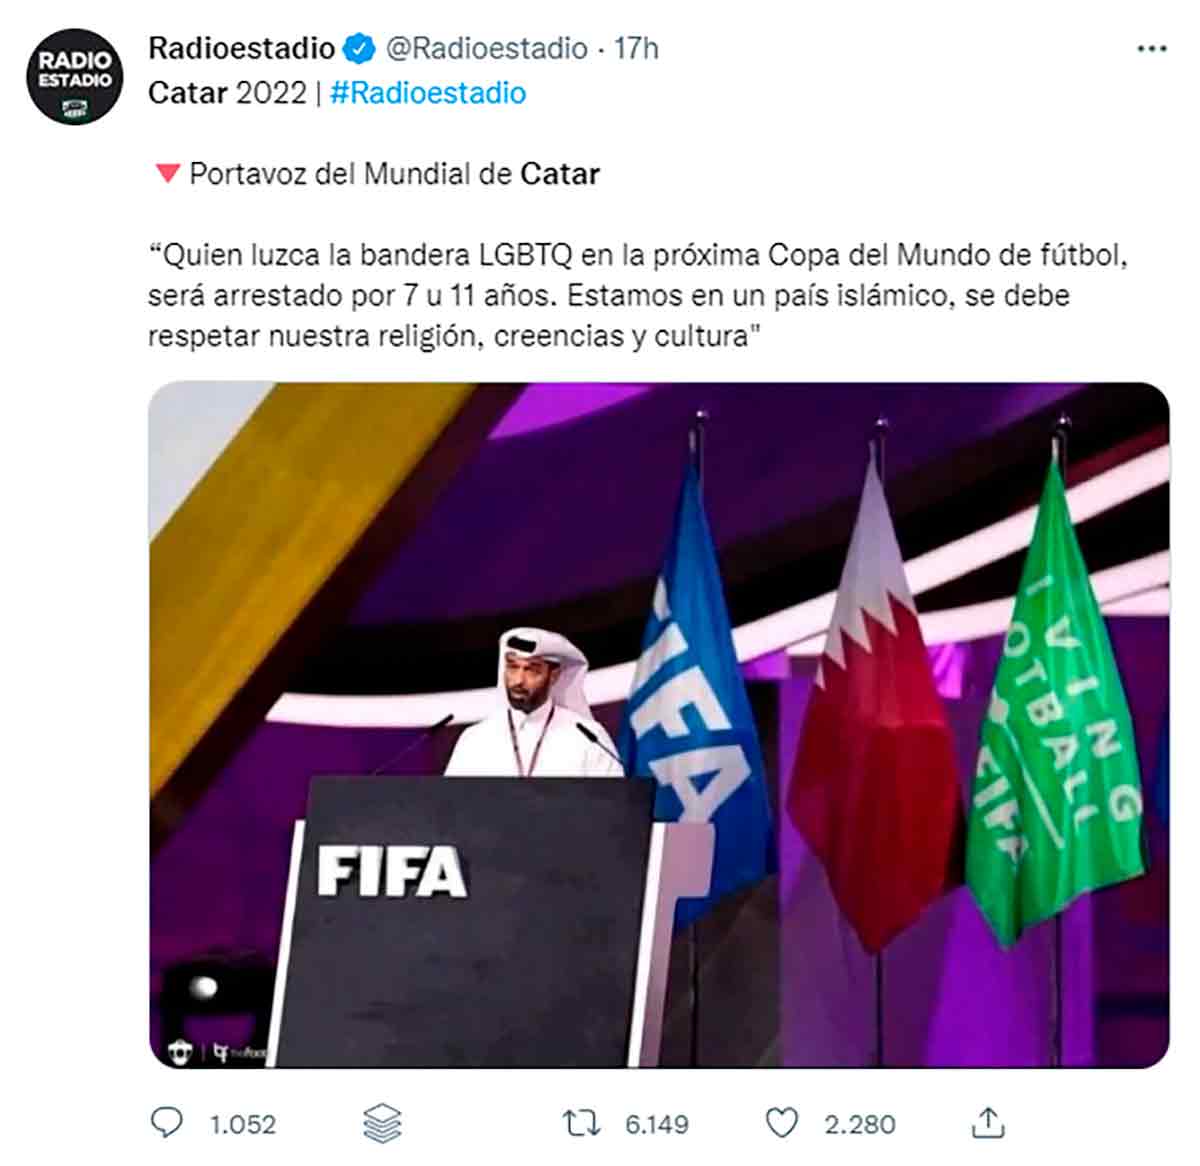The width and height of the screenshot is (1200, 1166).
Task: Click the Radio Estadio profile avatar
Action: (x=75, y=77)
